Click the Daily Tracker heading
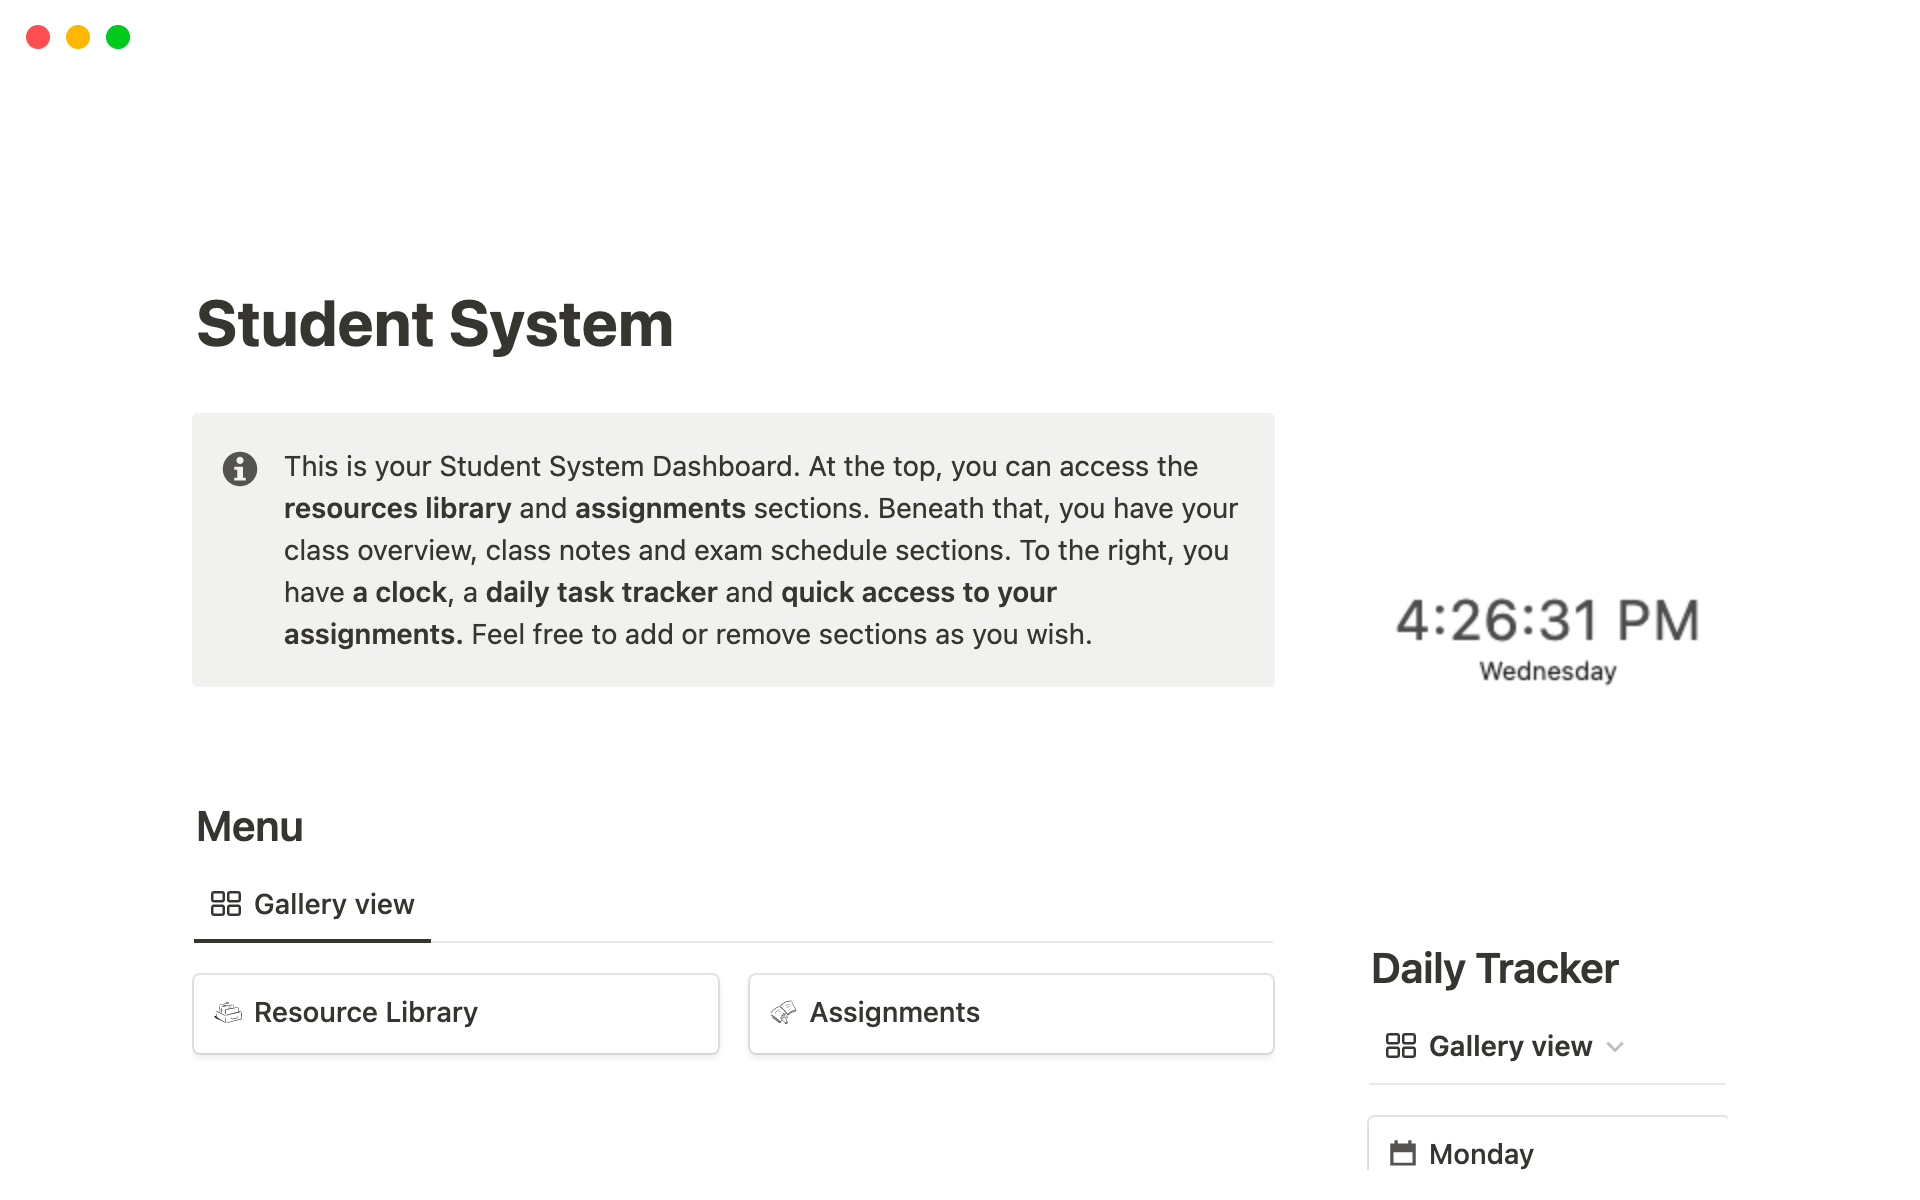 click(1494, 968)
